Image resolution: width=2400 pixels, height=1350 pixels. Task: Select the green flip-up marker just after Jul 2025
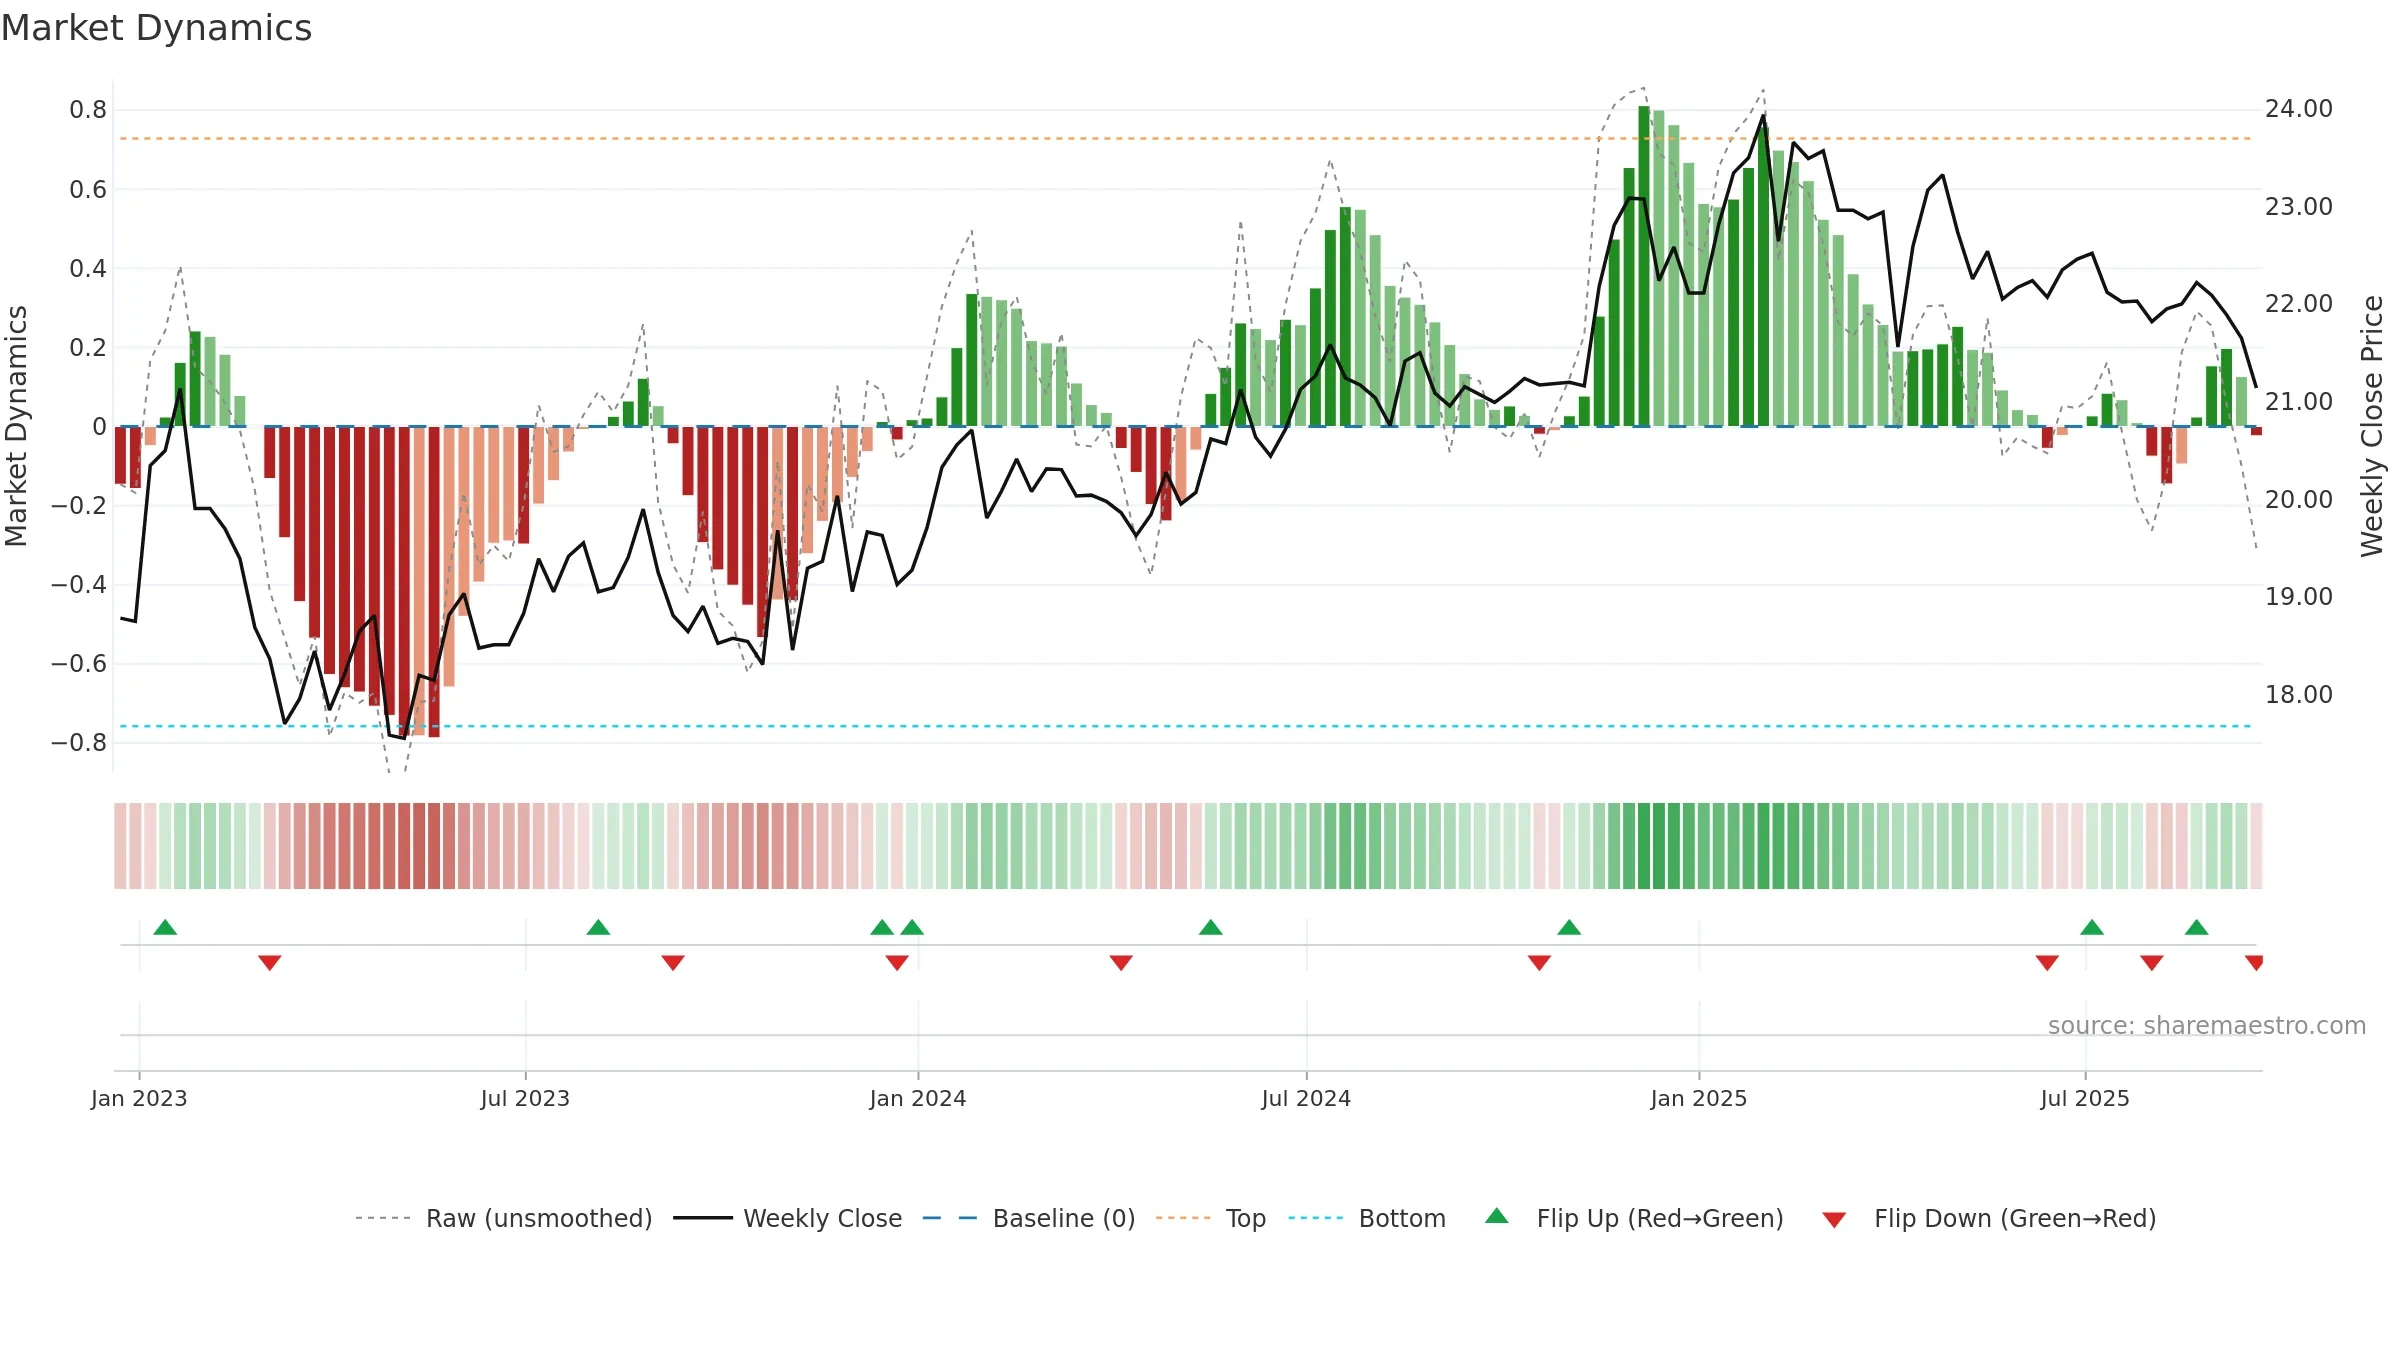tap(2092, 927)
